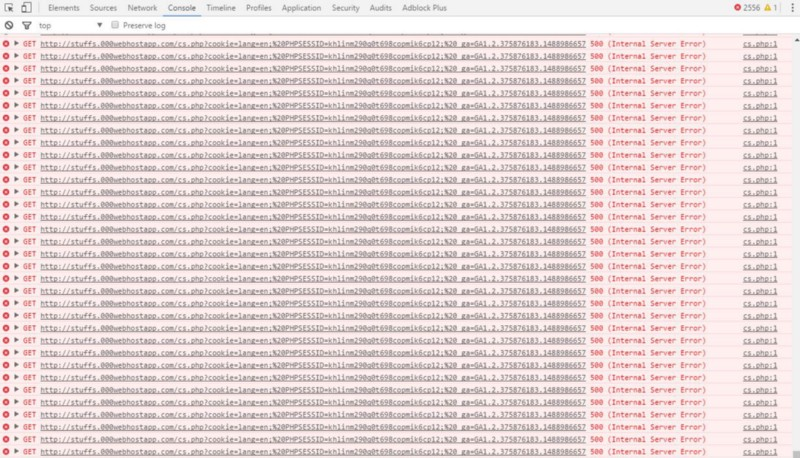800x458 pixels.
Task: Open the Sources tab
Action: coord(103,8)
